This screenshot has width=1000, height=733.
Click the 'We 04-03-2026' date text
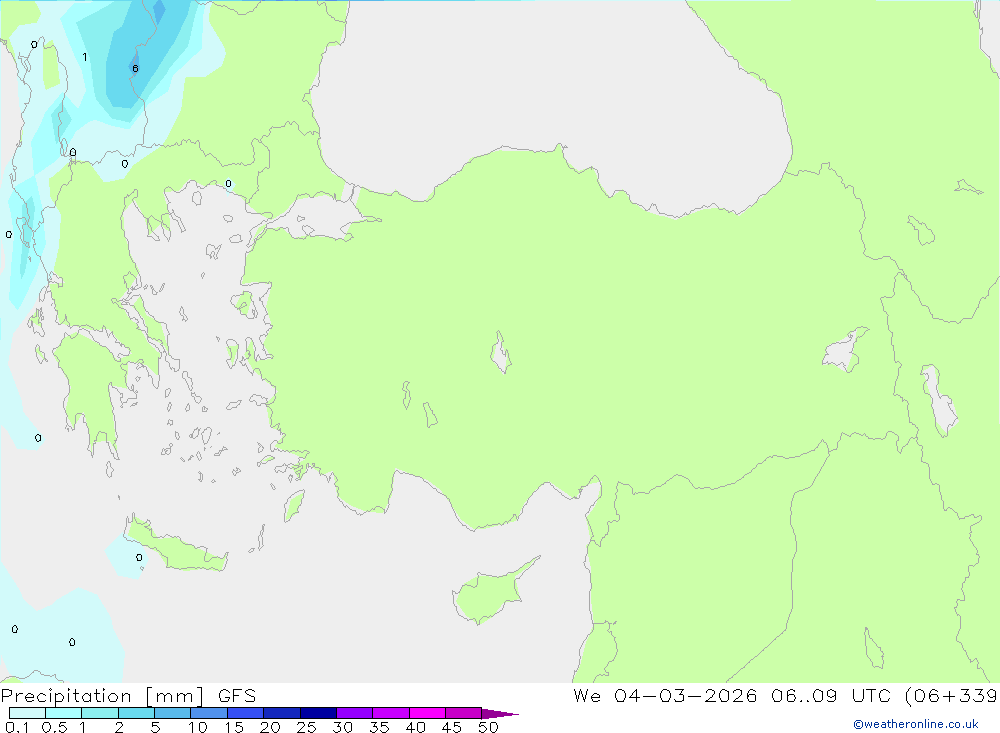[665, 696]
